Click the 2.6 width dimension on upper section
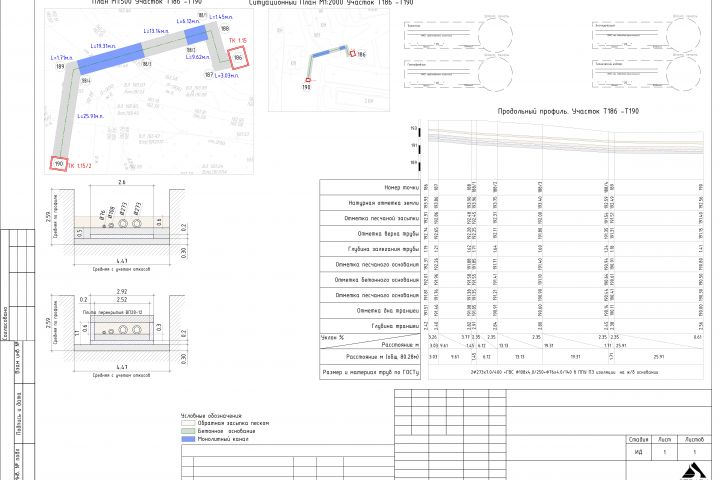 click(x=122, y=182)
